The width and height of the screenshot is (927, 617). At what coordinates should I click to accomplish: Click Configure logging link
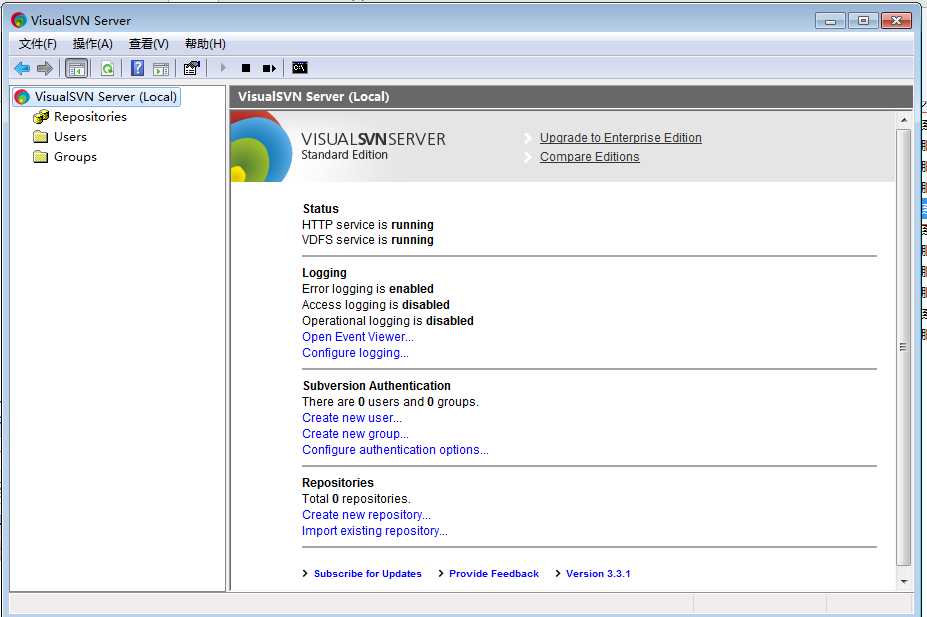[355, 353]
